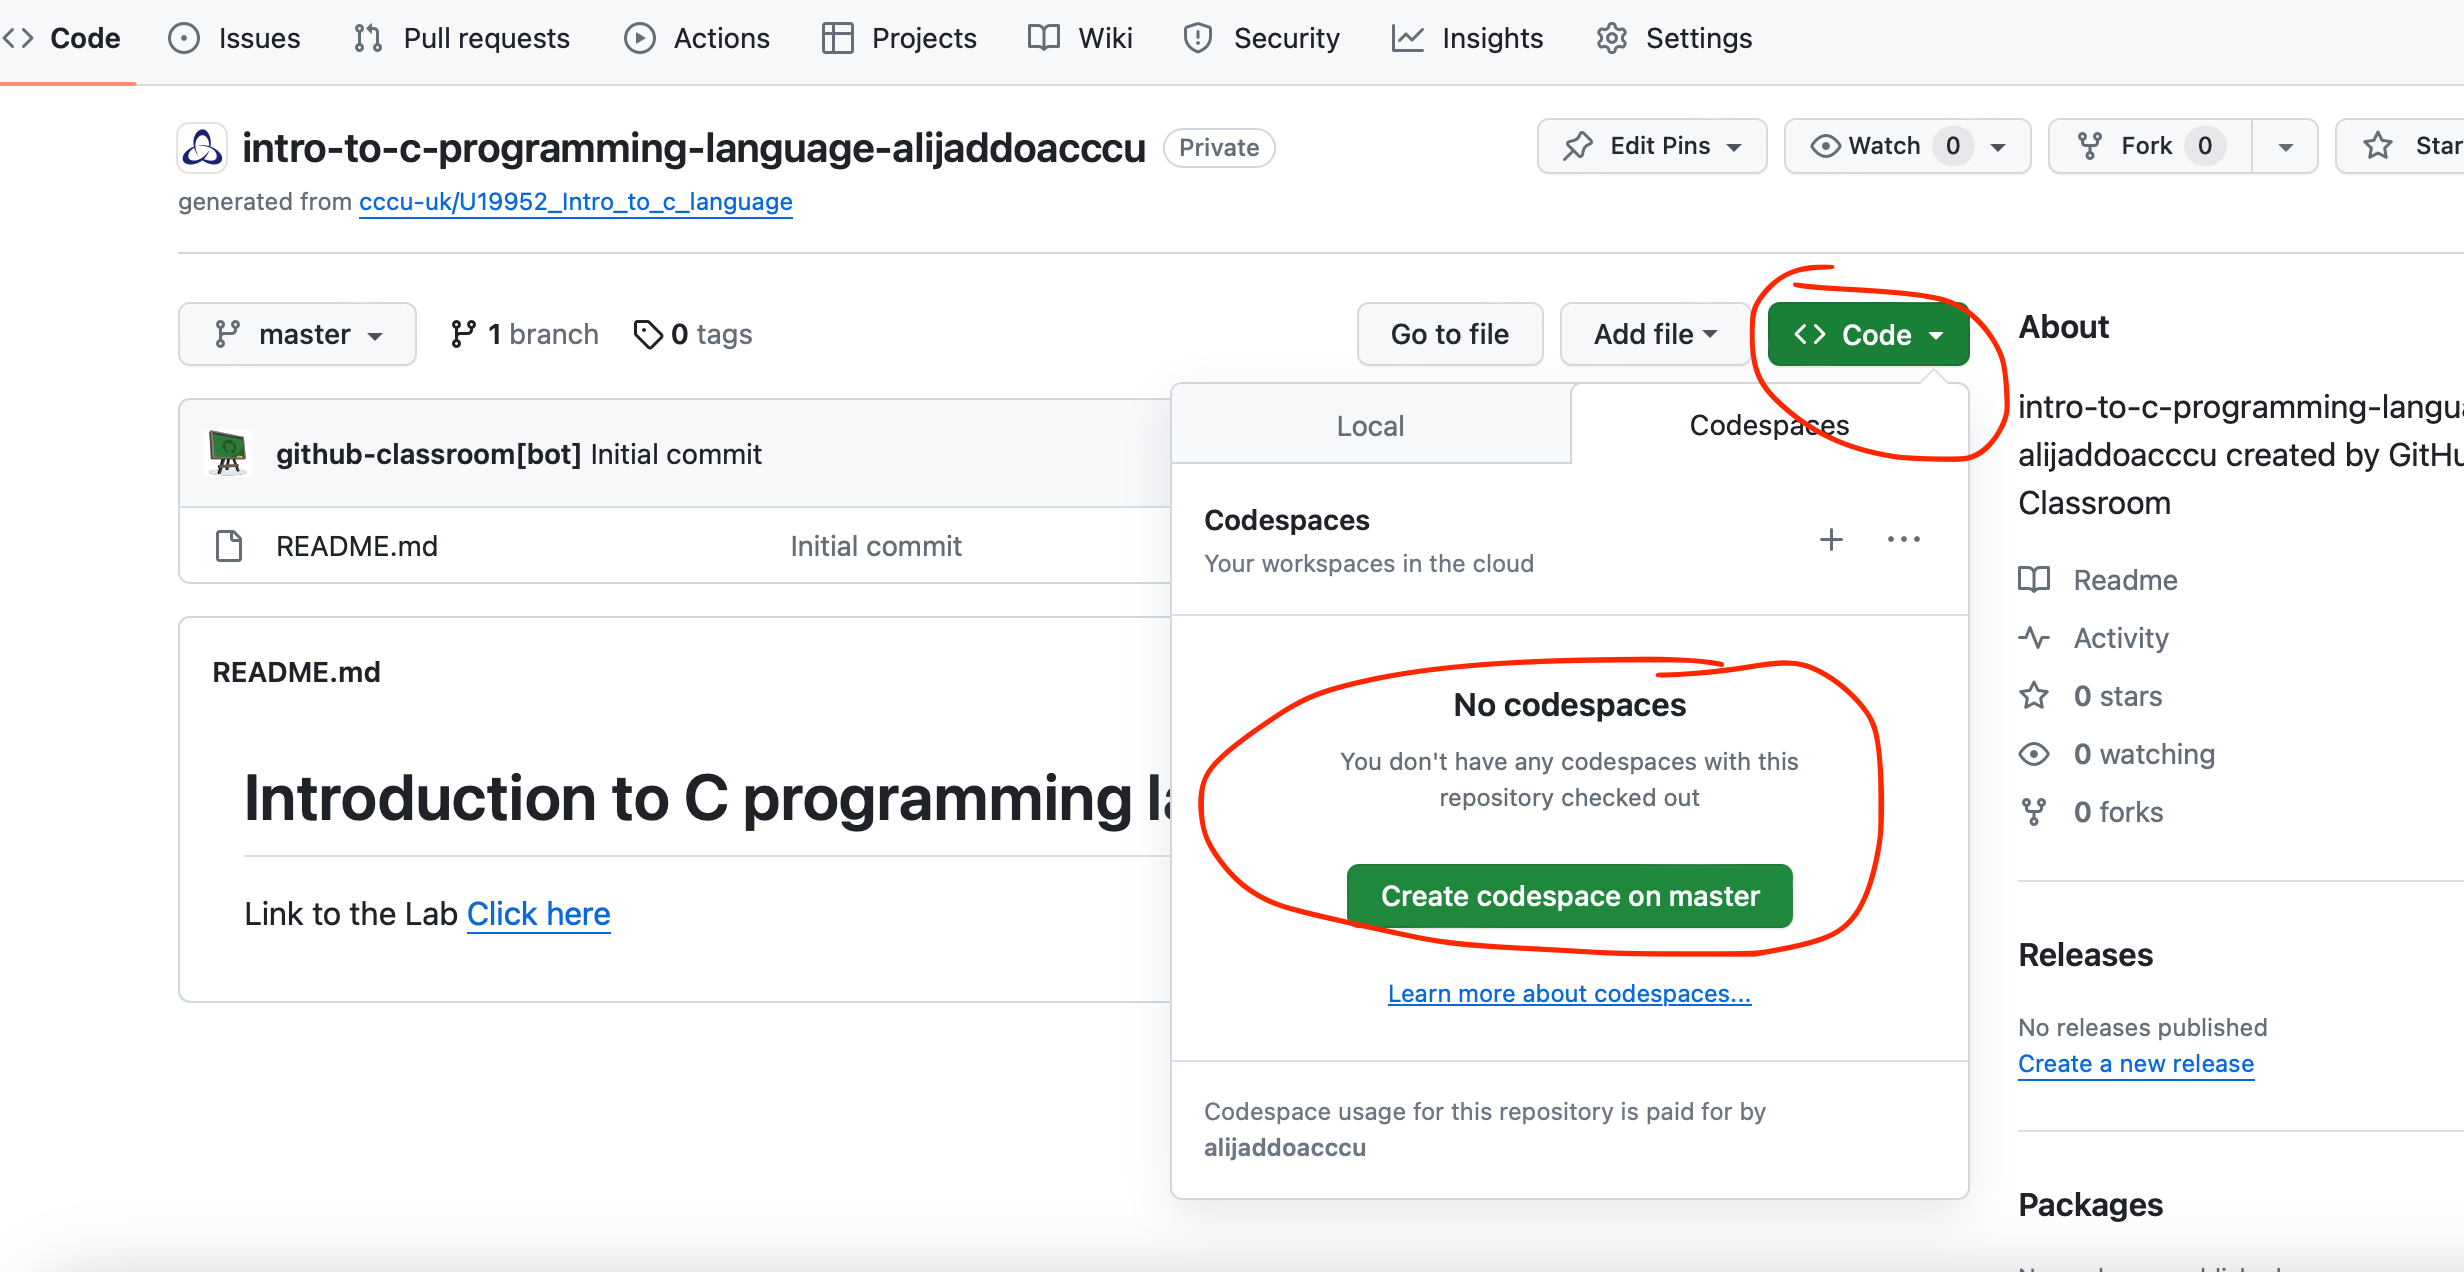Go to the Actions tab
This screenshot has width=2464, height=1272.
point(697,38)
